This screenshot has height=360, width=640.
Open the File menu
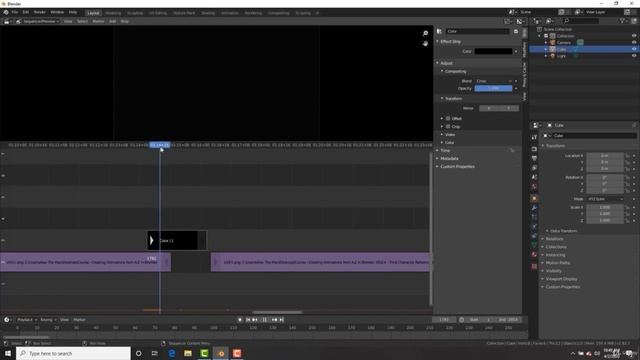point(15,12)
